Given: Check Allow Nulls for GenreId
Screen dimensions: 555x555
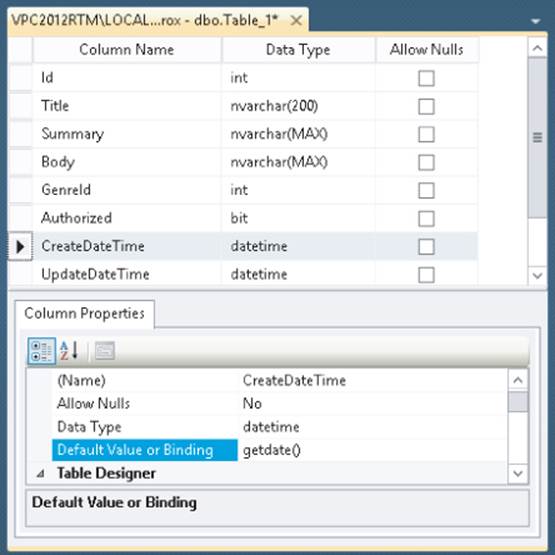Looking at the screenshot, I should [426, 190].
